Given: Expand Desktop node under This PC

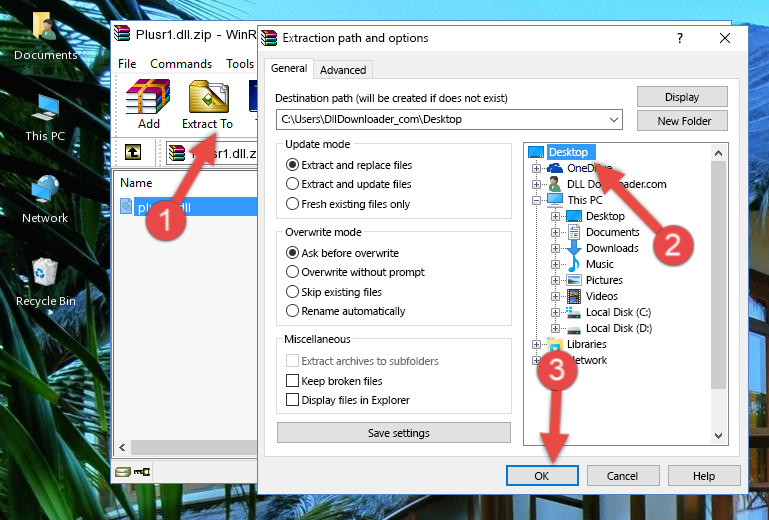Looking at the screenshot, I should pos(555,216).
